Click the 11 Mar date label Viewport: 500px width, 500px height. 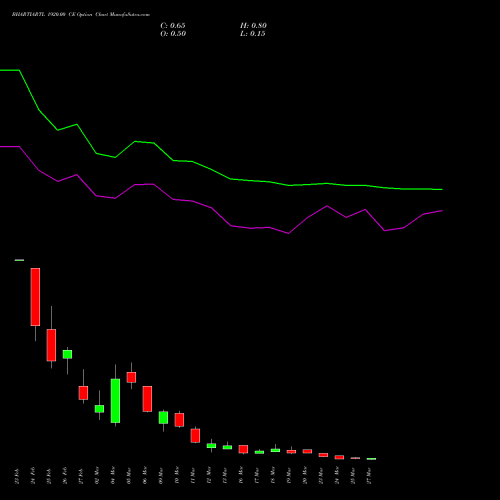(193, 475)
